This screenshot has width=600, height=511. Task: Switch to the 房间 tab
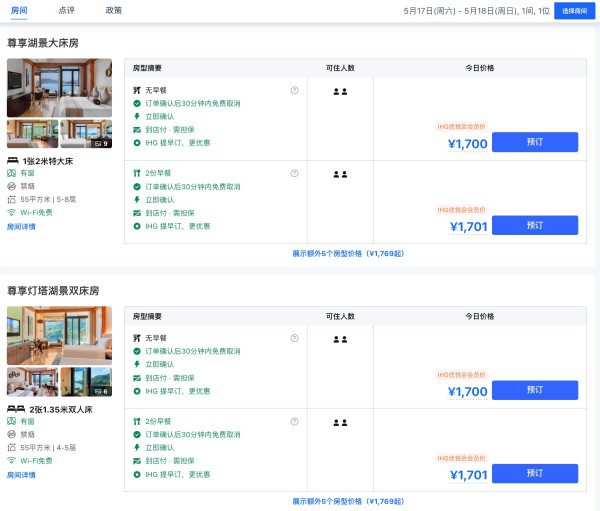19,10
